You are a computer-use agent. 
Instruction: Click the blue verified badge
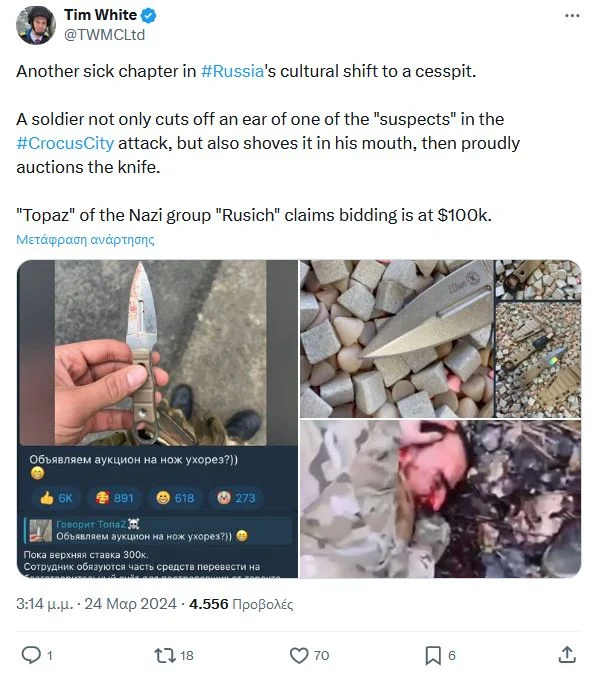(x=149, y=15)
